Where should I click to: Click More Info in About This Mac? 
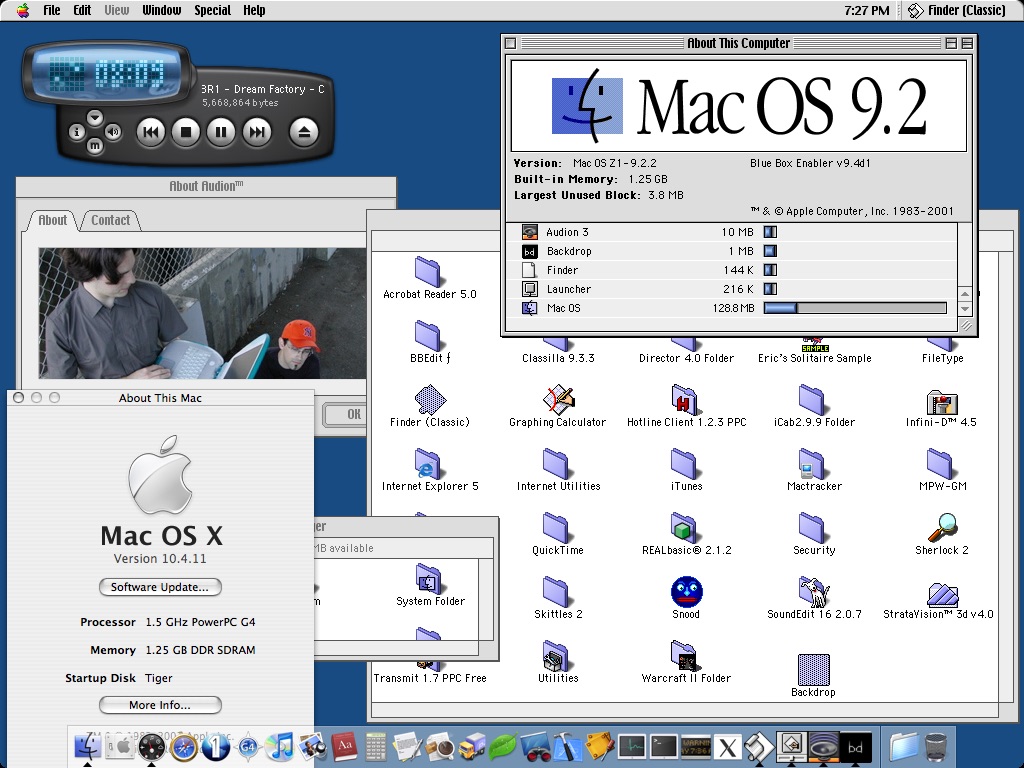[160, 705]
